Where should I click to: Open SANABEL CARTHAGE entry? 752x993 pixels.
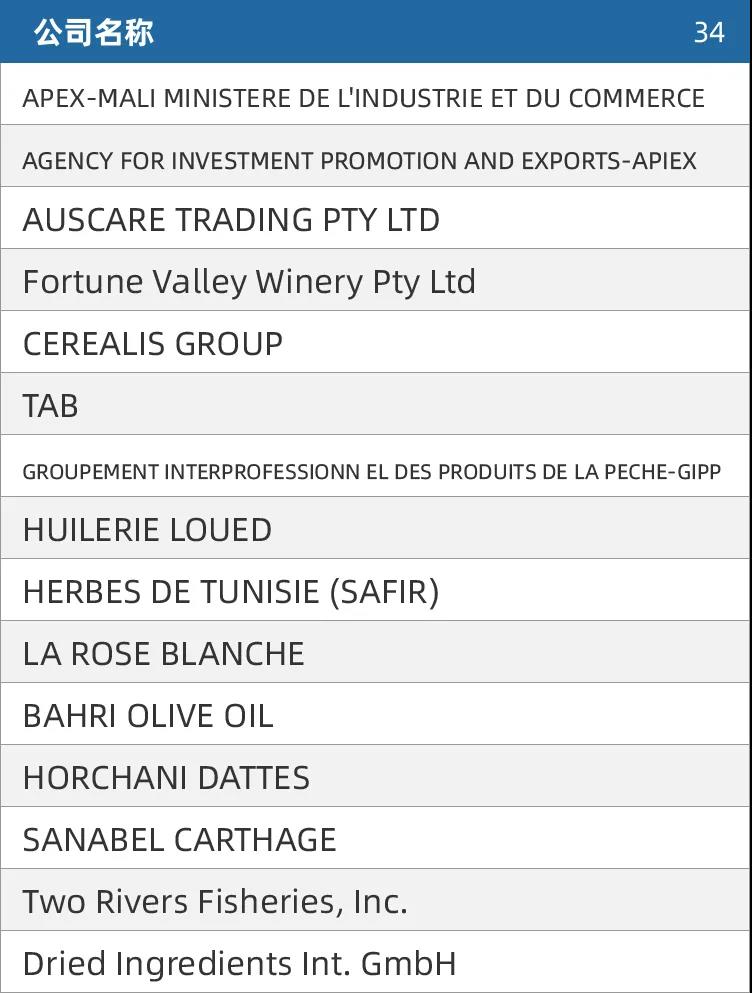(x=376, y=838)
